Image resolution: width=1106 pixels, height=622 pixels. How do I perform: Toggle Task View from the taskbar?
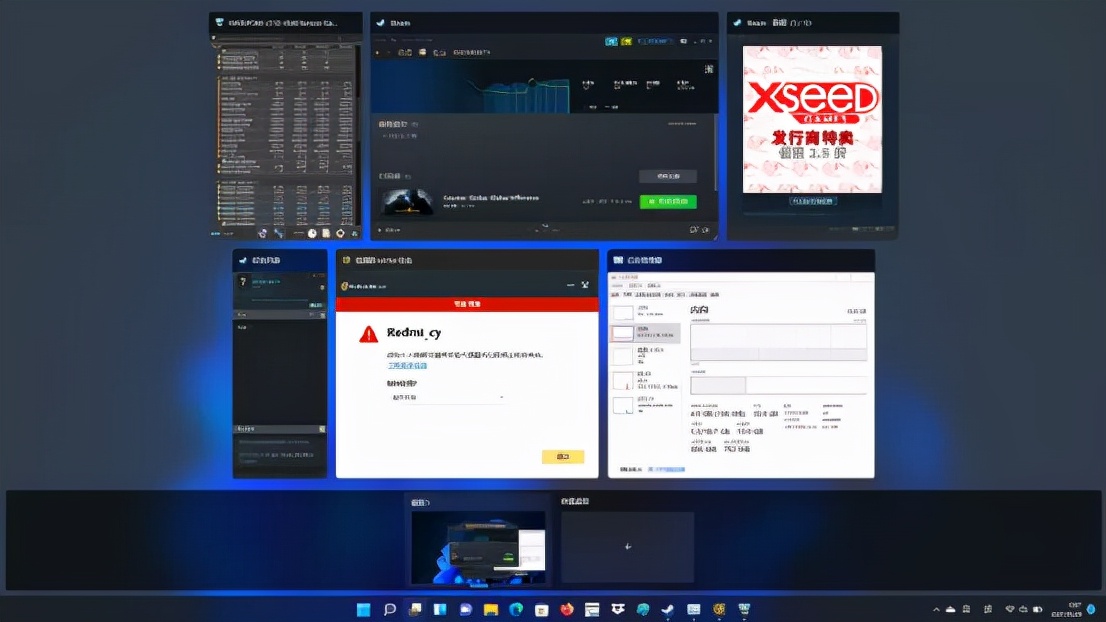415,609
